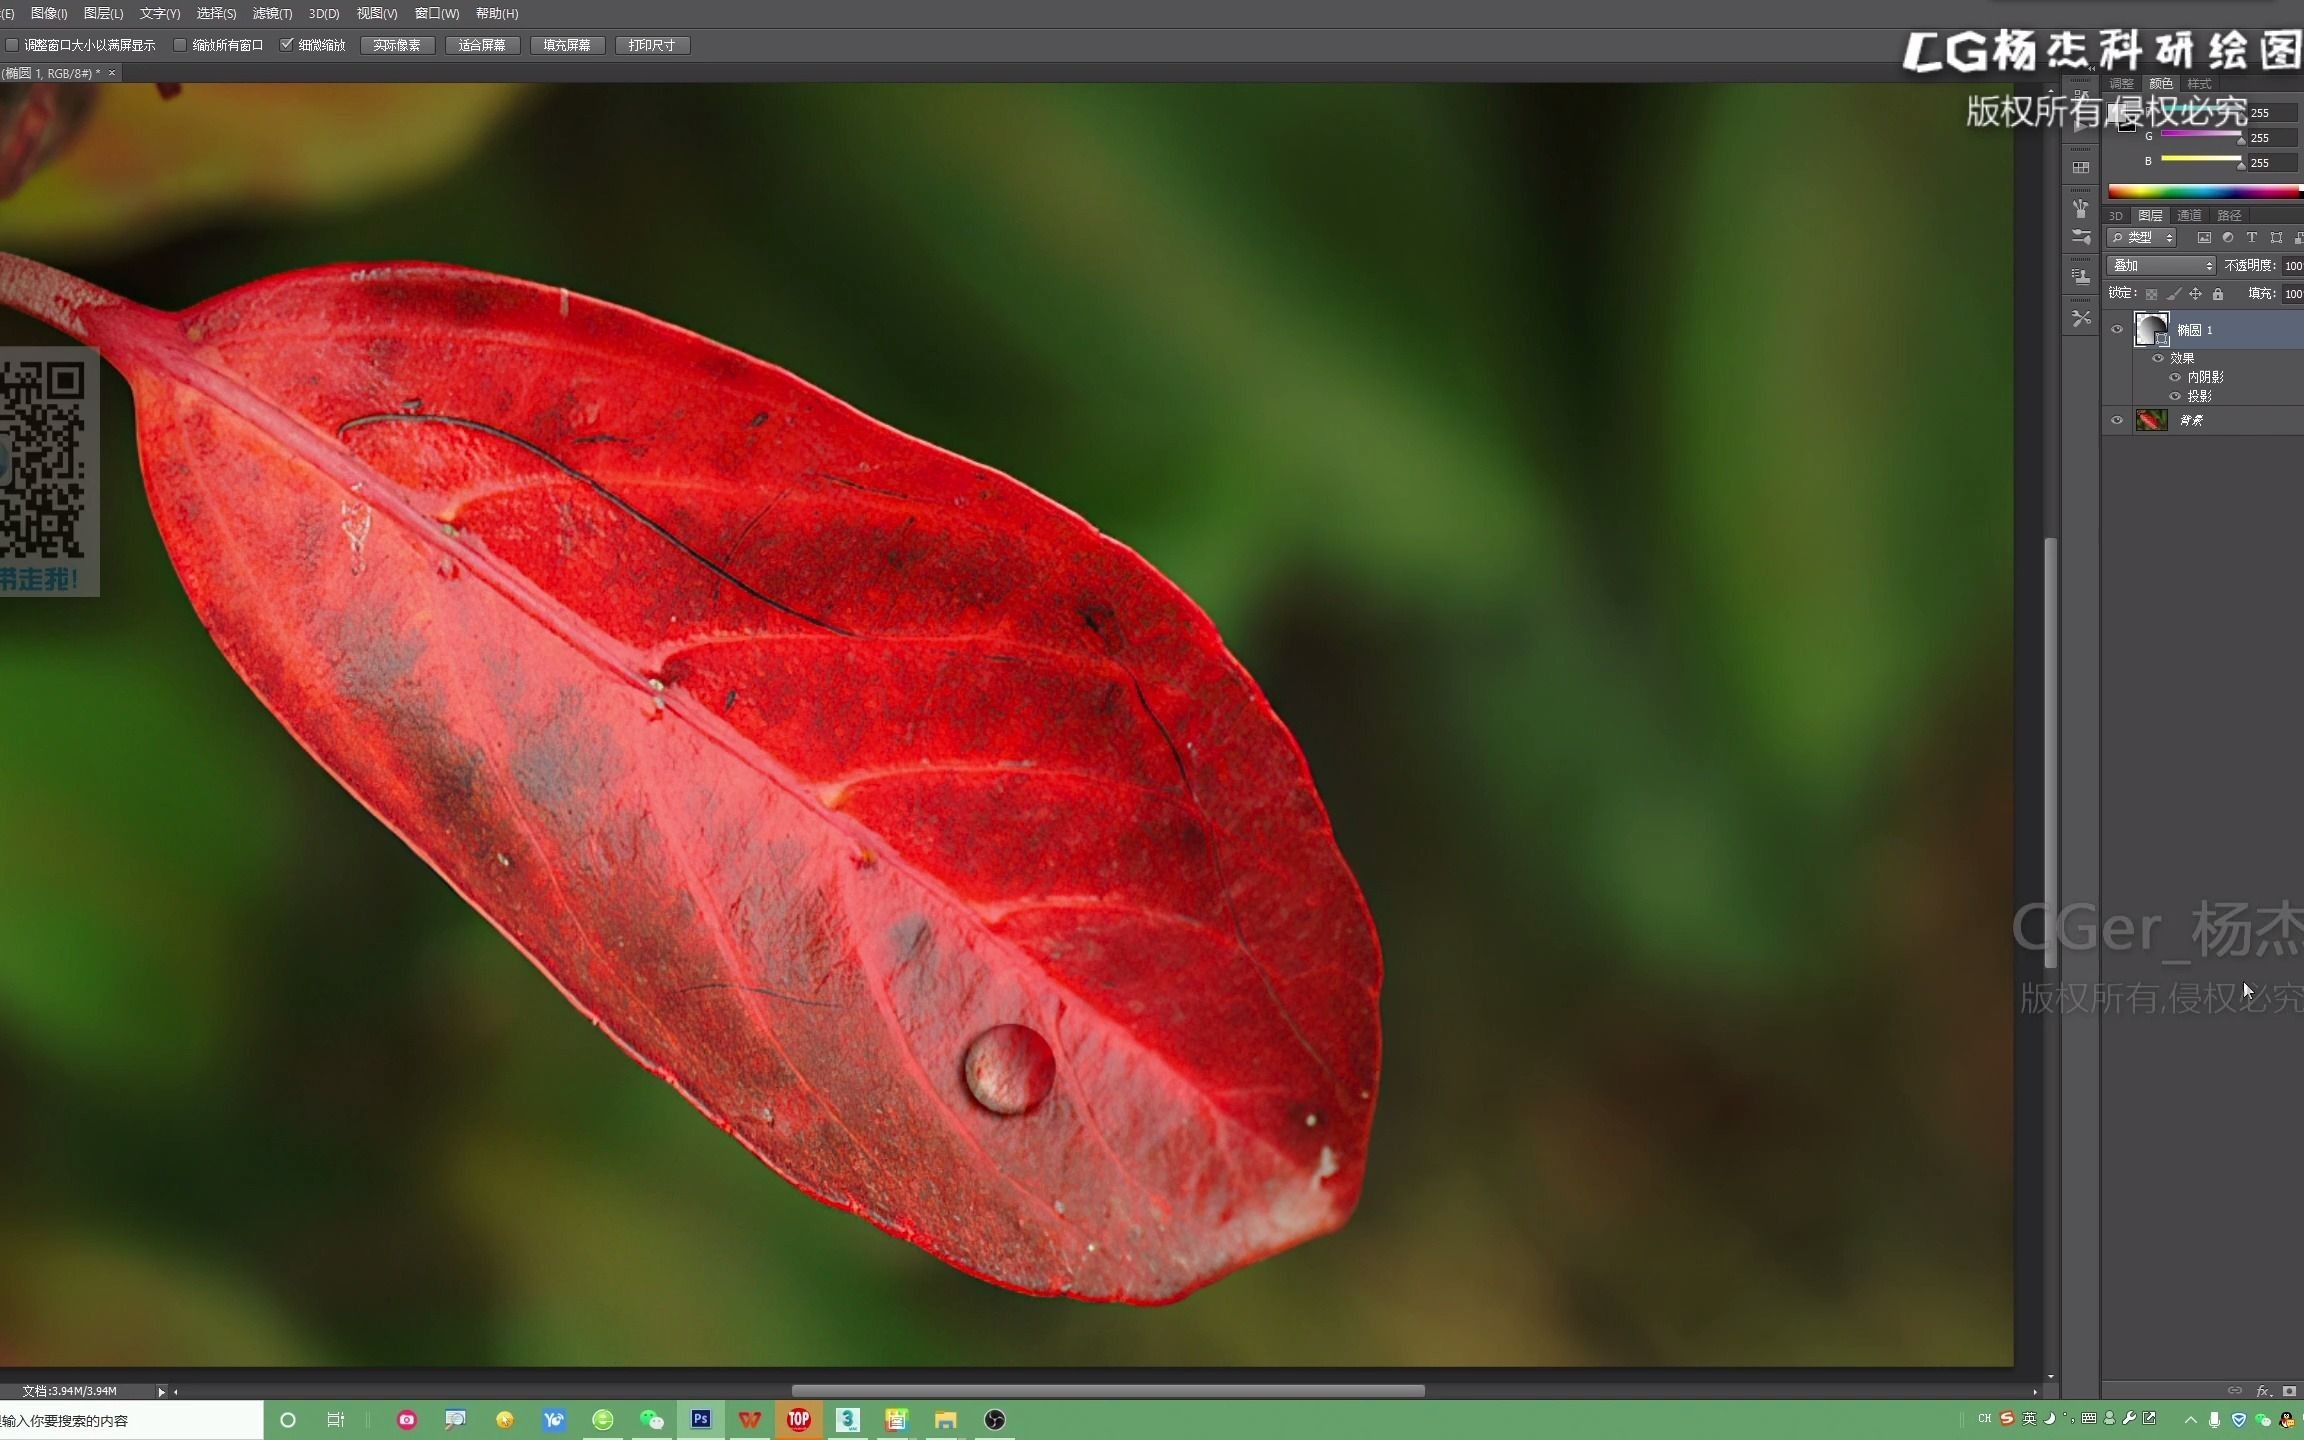2304x1440 pixels.
Task: Toggle 调整窗口大小以满屏显示 checkbox
Action: pos(12,45)
